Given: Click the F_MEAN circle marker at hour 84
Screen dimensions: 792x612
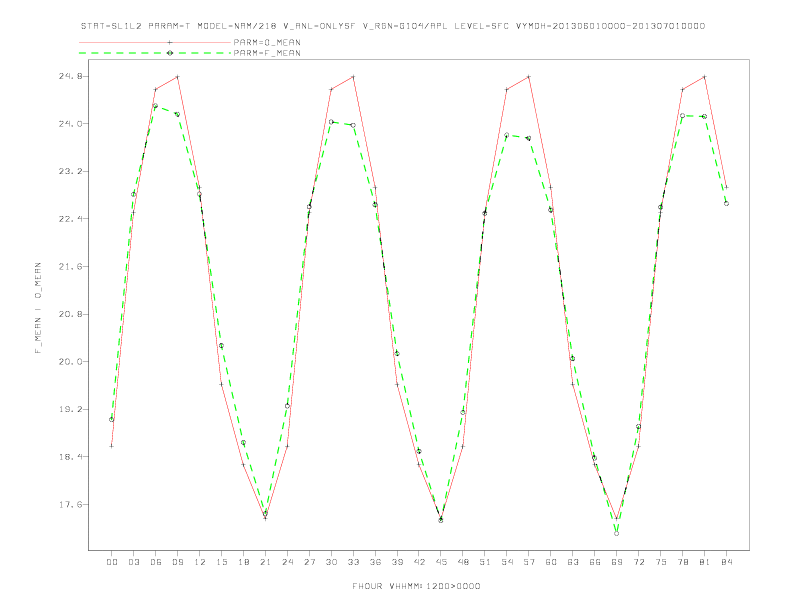Looking at the screenshot, I should (726, 203).
